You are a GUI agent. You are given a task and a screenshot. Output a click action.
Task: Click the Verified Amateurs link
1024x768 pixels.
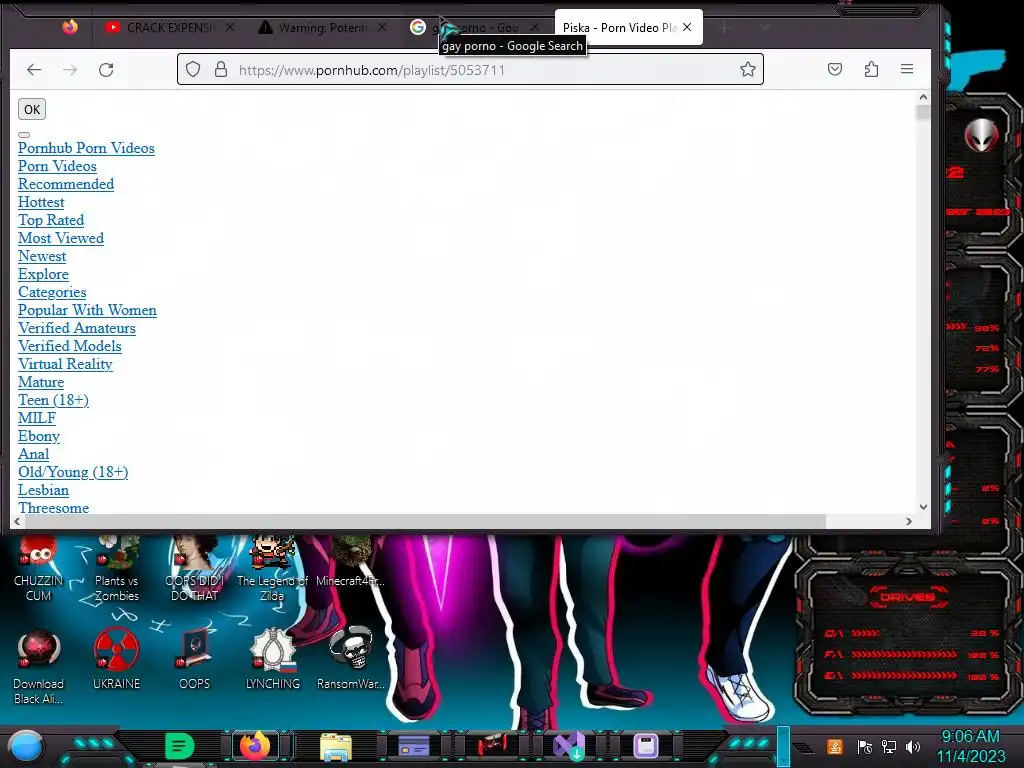click(x=77, y=328)
